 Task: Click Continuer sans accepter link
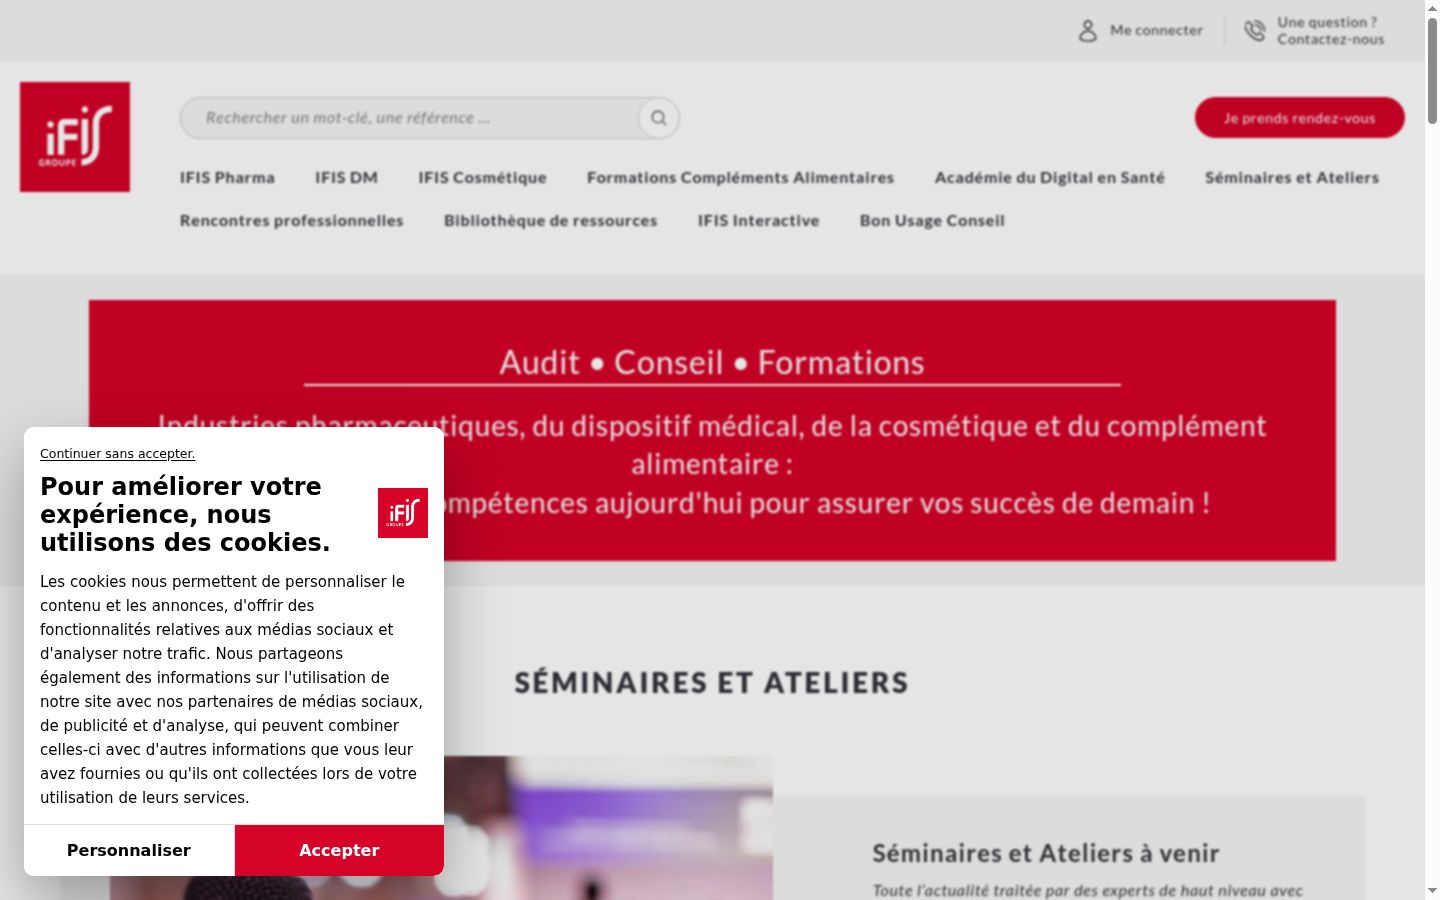click(x=118, y=454)
